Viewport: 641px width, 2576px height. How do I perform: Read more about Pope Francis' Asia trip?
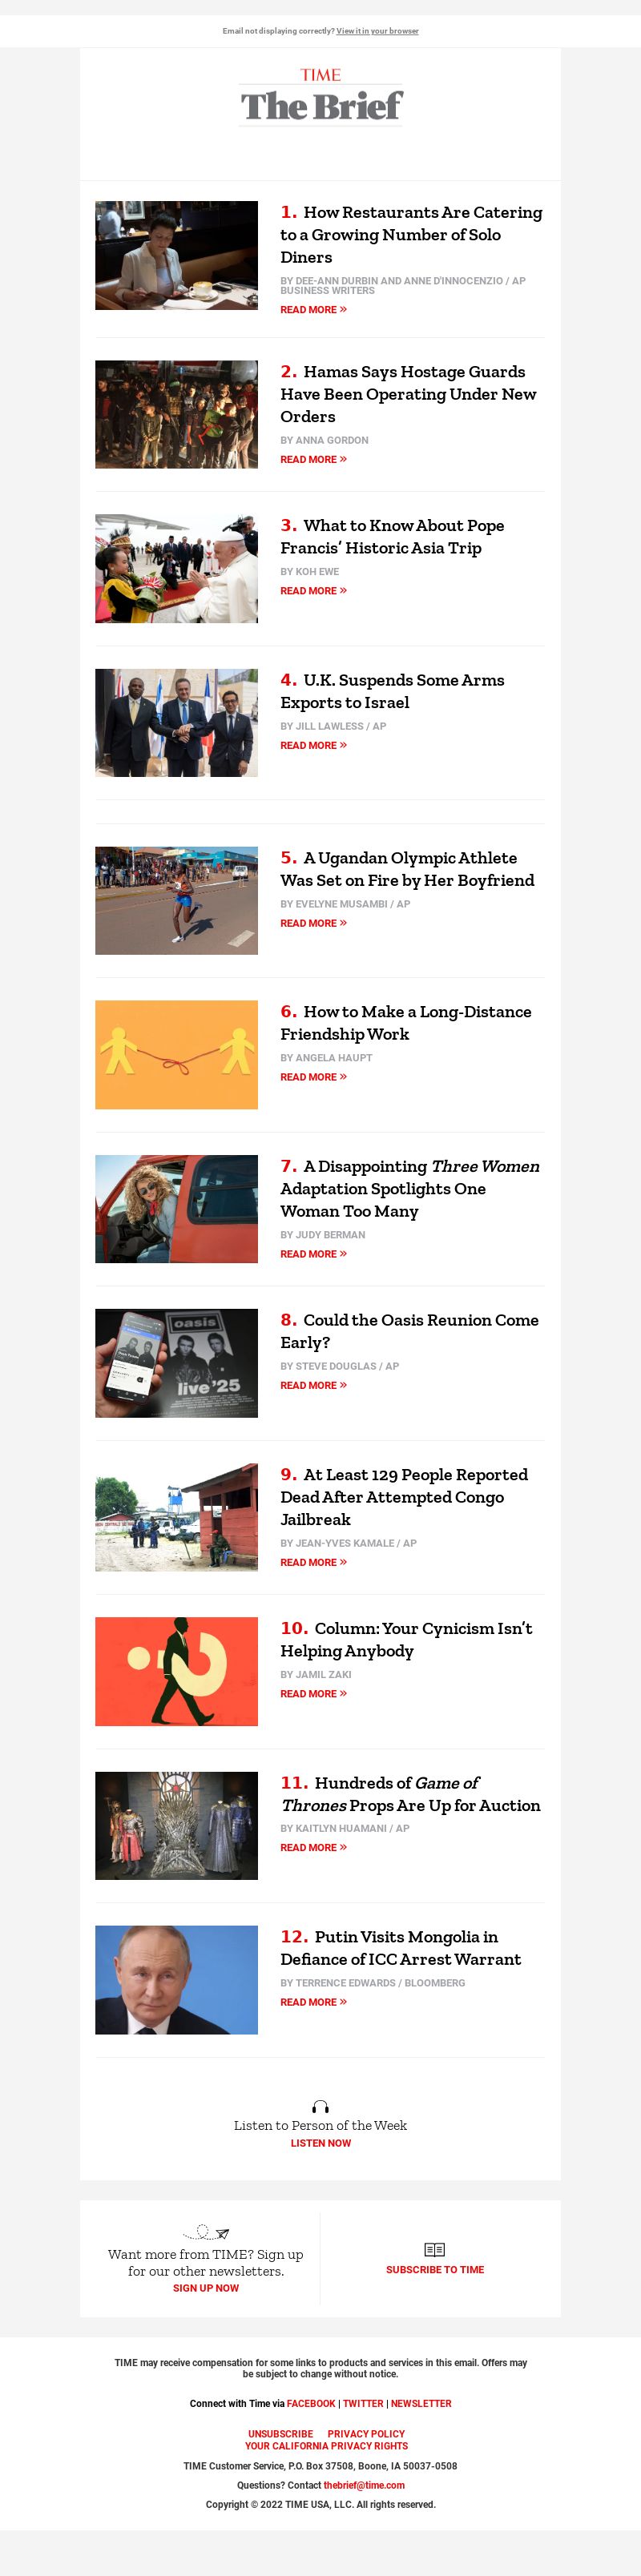(313, 591)
